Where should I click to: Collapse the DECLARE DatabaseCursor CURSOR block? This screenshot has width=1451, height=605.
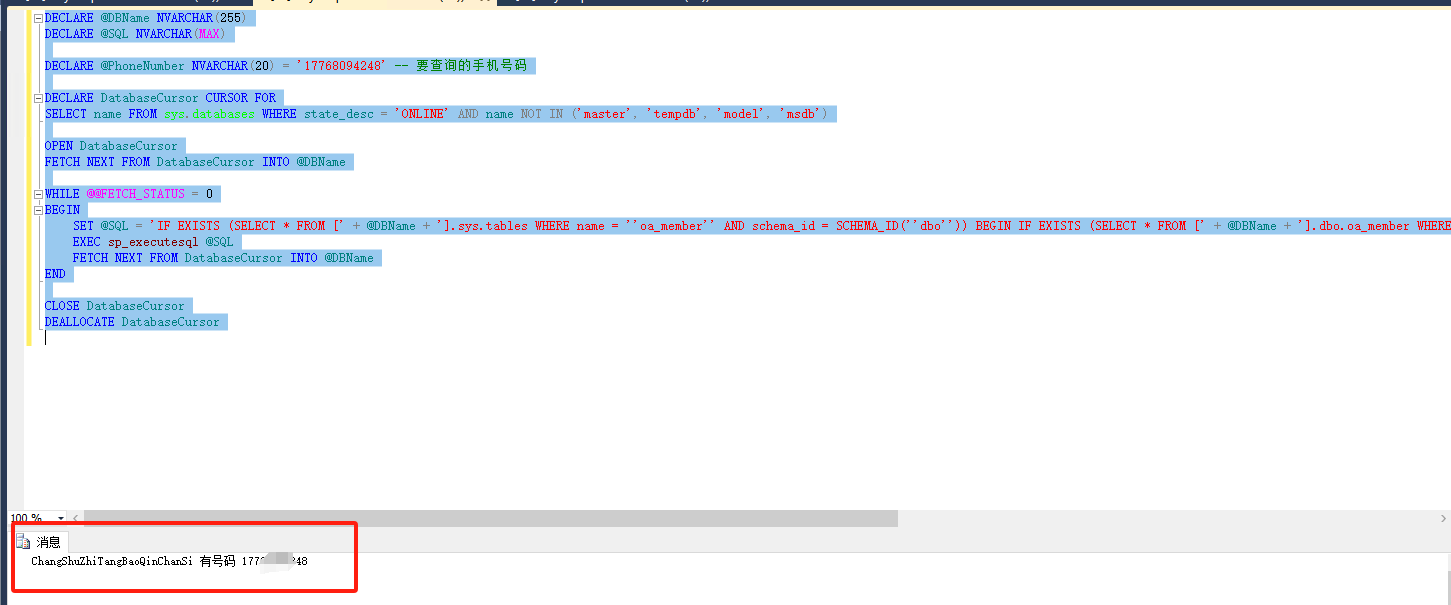(37, 98)
